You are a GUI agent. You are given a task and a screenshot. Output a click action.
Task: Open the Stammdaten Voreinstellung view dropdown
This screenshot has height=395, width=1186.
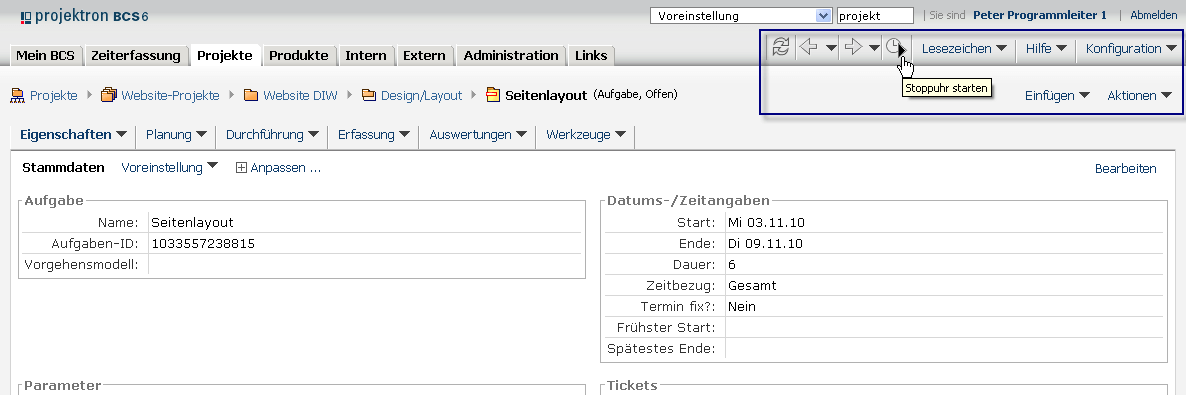point(169,167)
